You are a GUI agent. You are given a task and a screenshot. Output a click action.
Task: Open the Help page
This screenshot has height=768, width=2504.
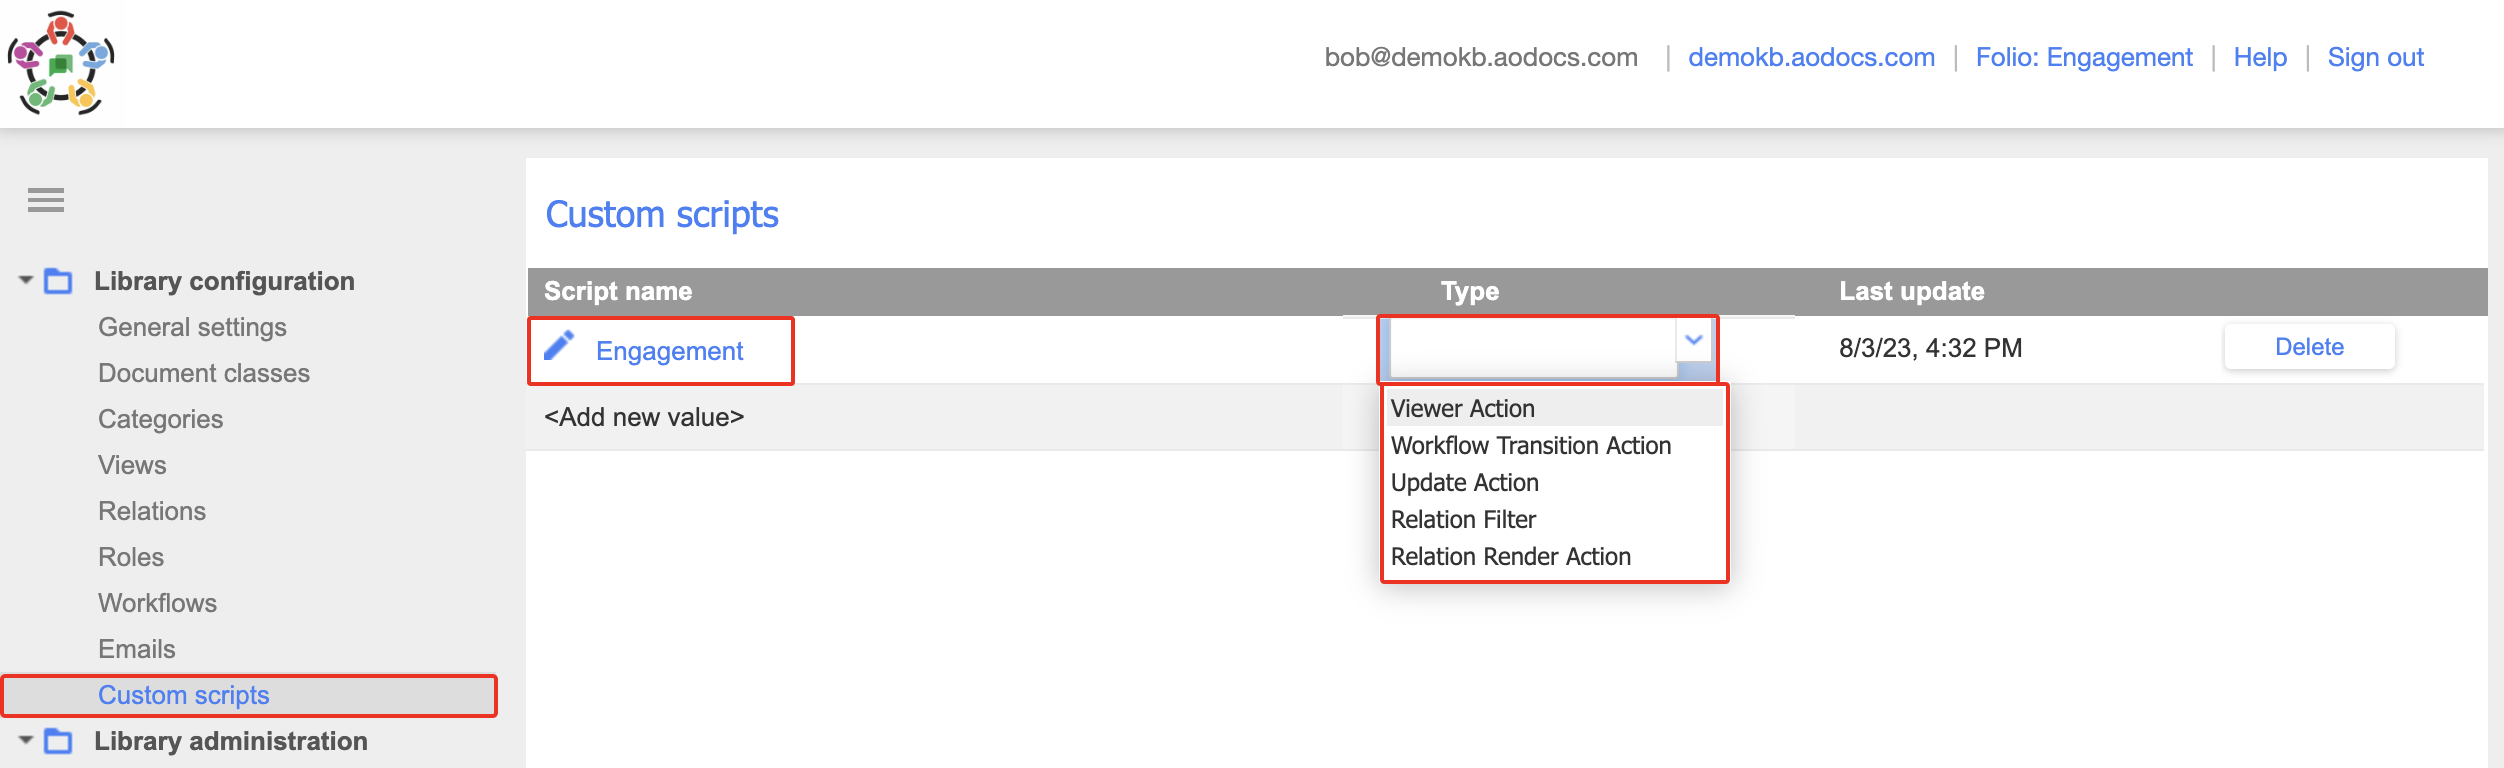click(x=2259, y=57)
